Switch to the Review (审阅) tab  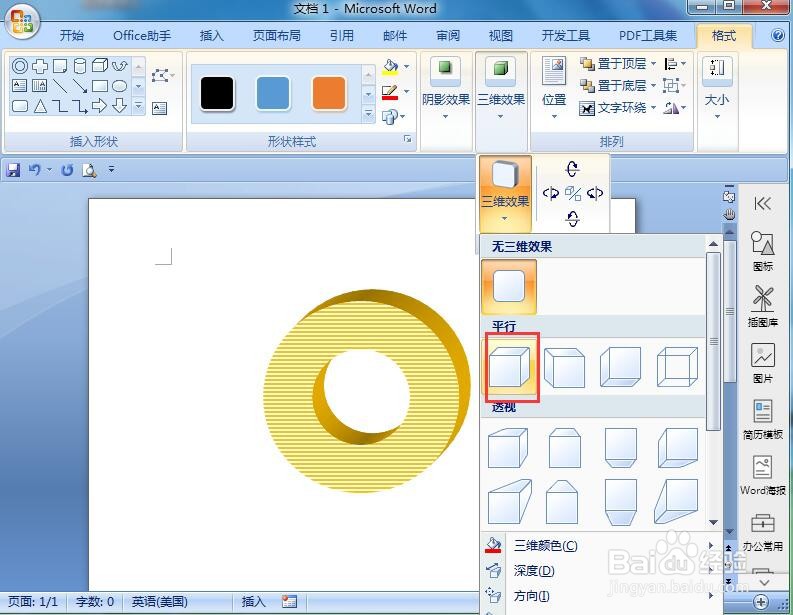(448, 35)
